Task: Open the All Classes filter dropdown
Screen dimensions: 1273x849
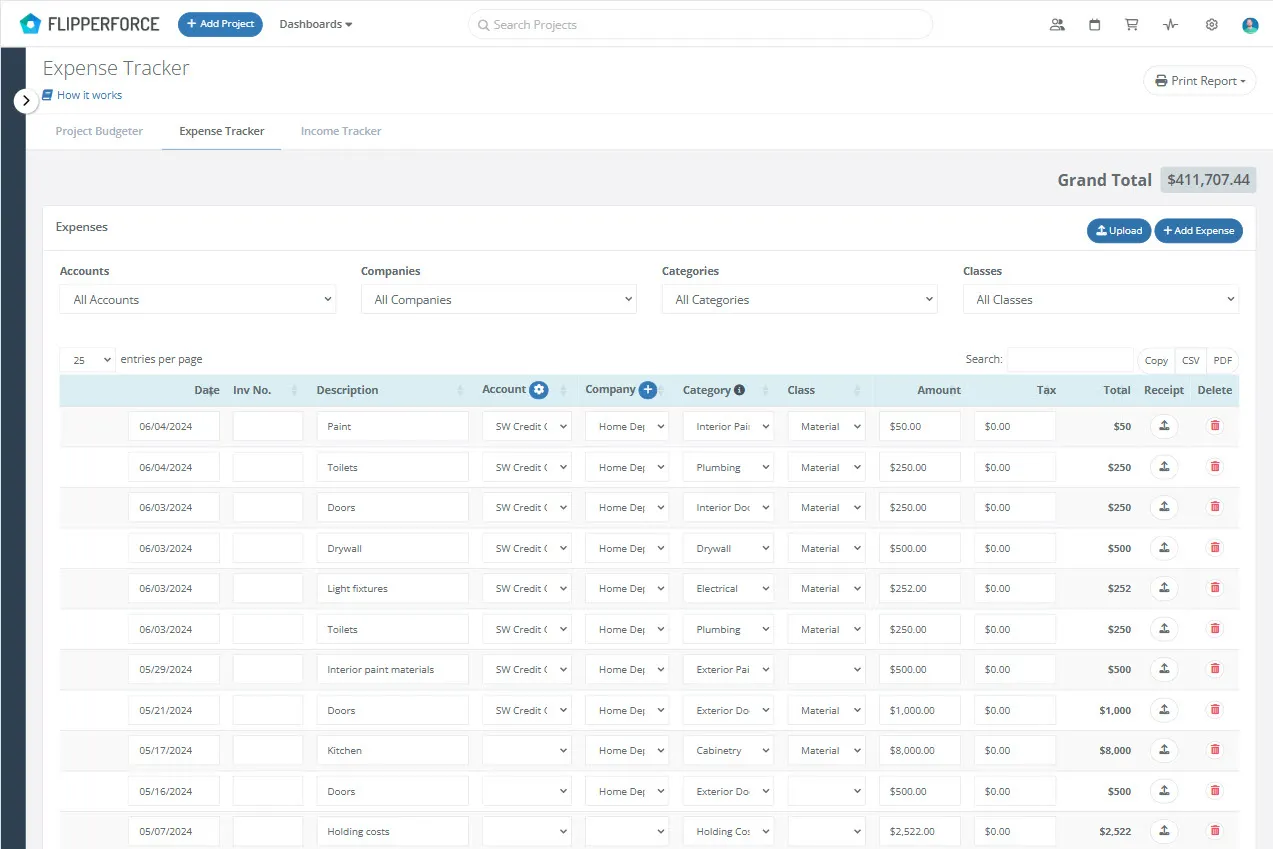Action: 1101,299
